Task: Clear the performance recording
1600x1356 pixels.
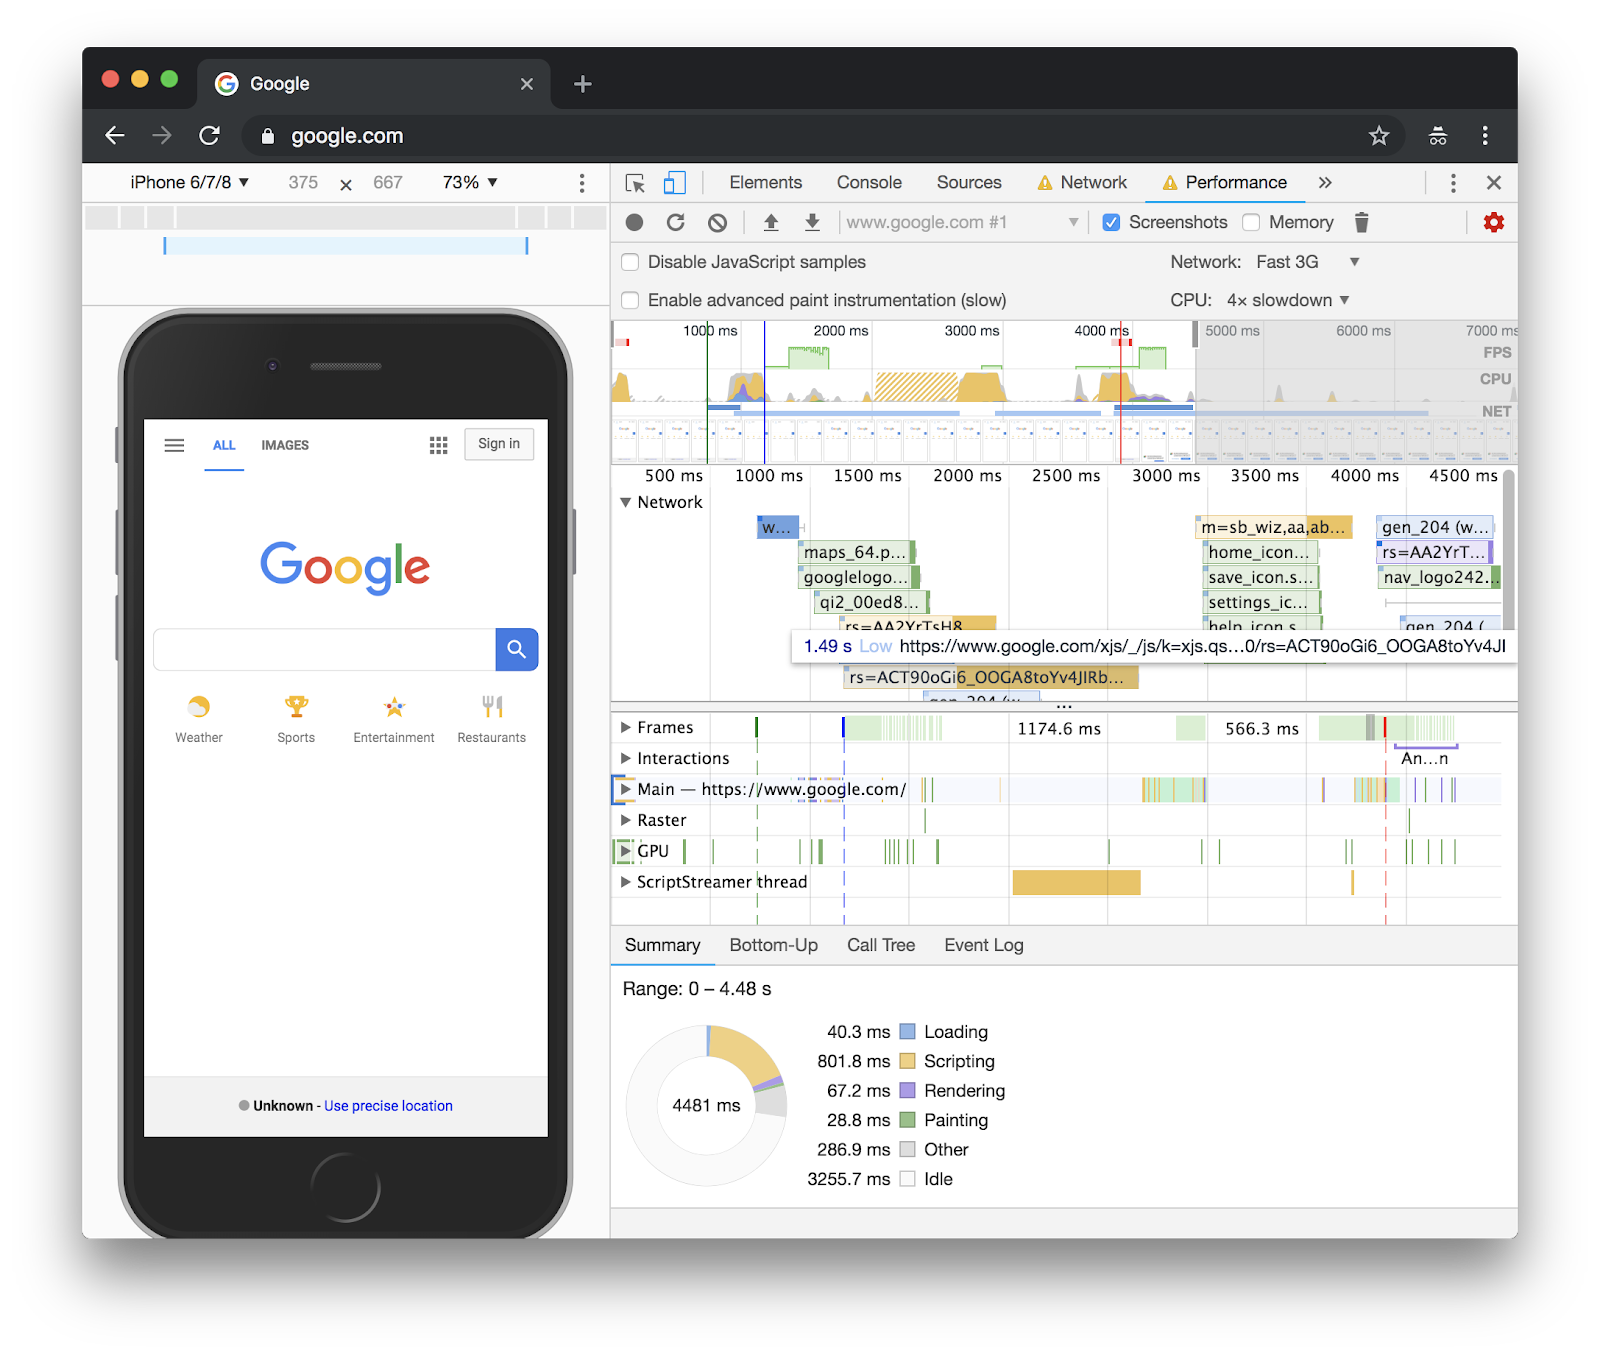Action: (x=717, y=222)
